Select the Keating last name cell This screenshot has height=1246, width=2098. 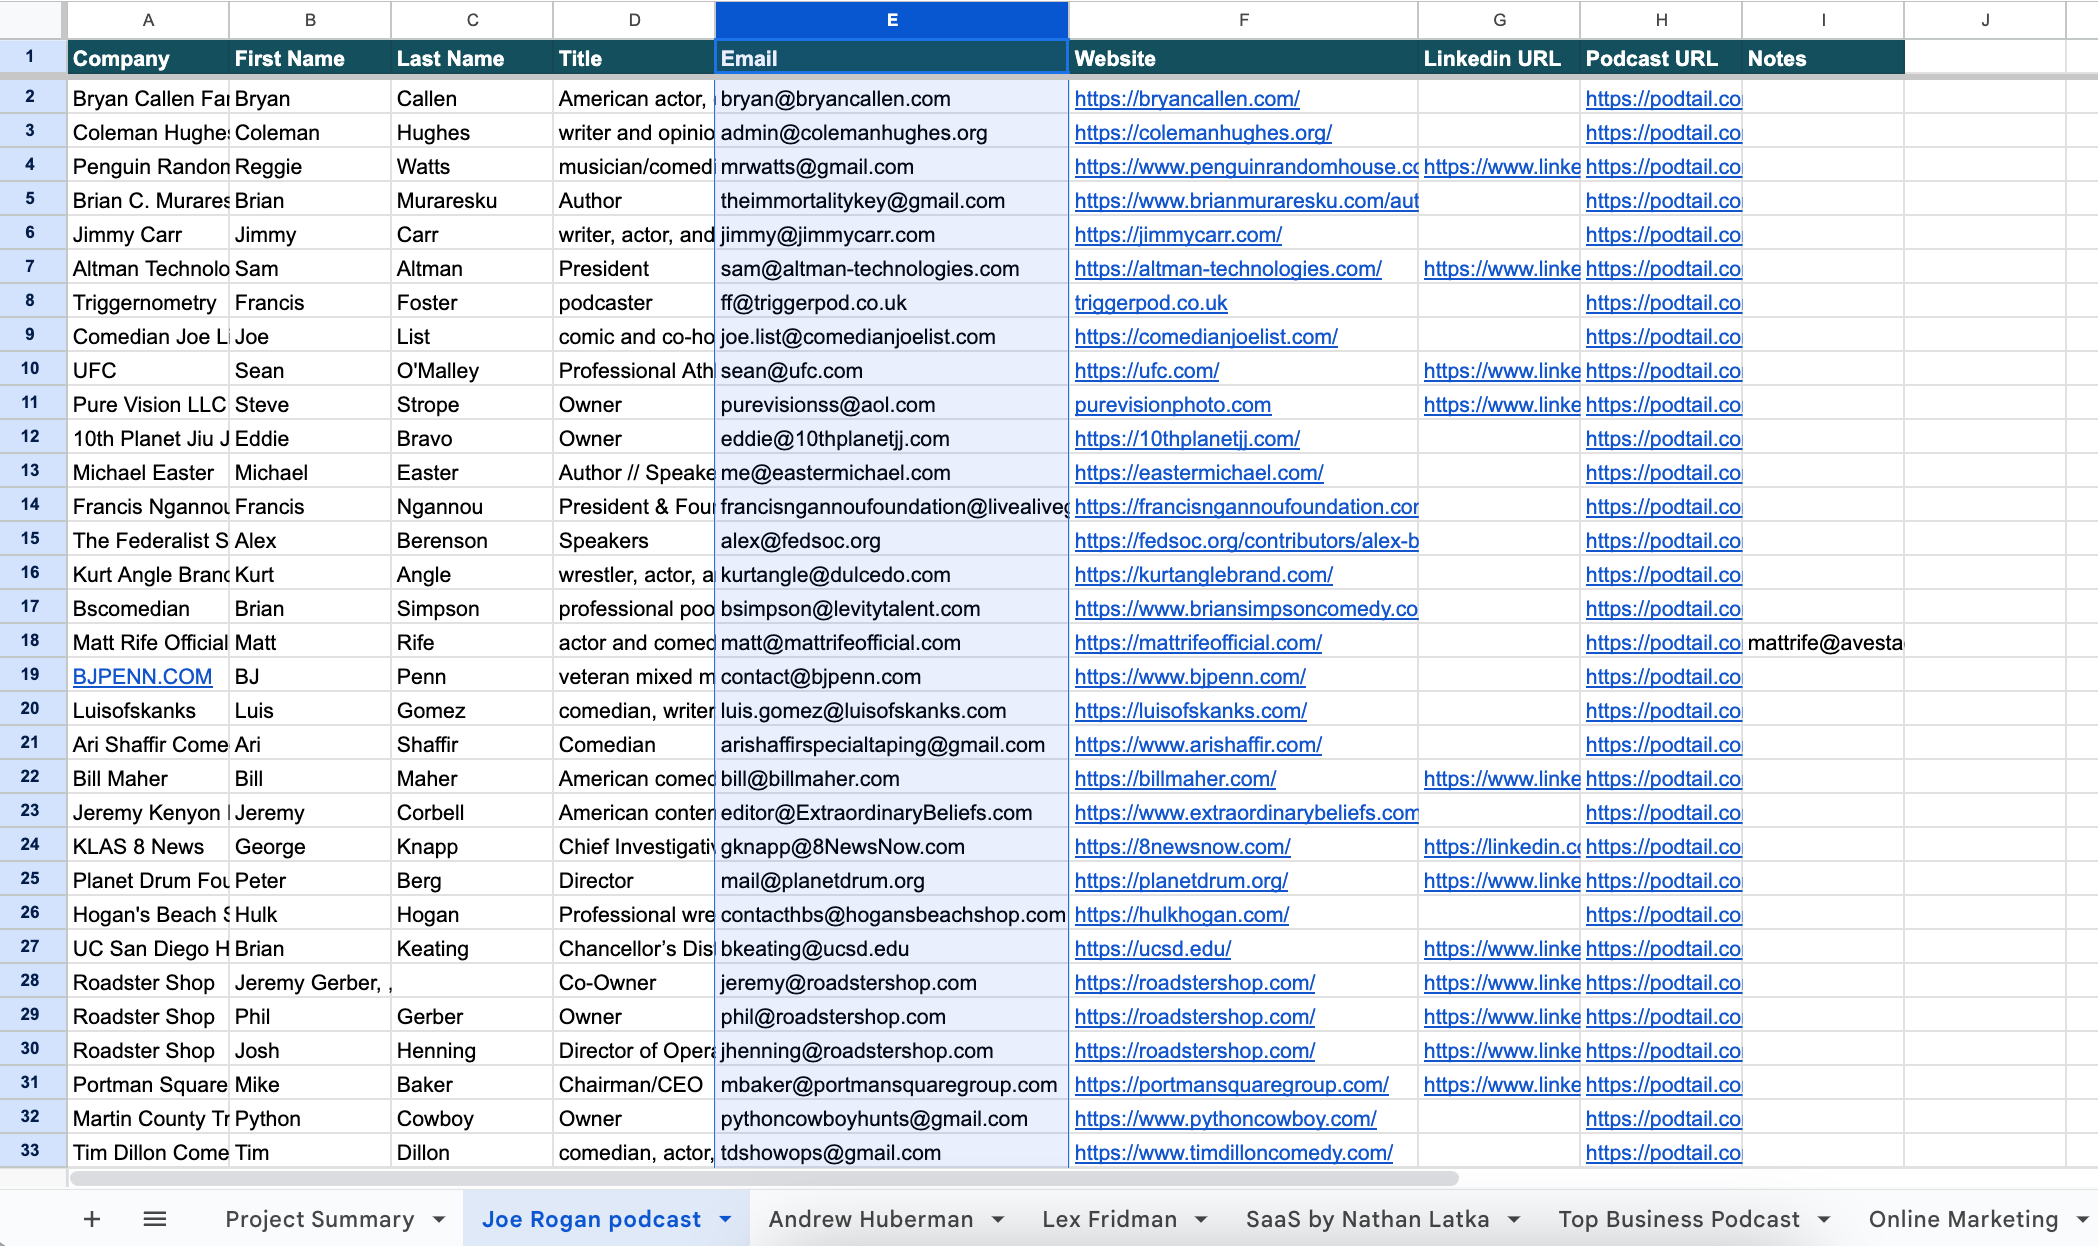point(472,949)
